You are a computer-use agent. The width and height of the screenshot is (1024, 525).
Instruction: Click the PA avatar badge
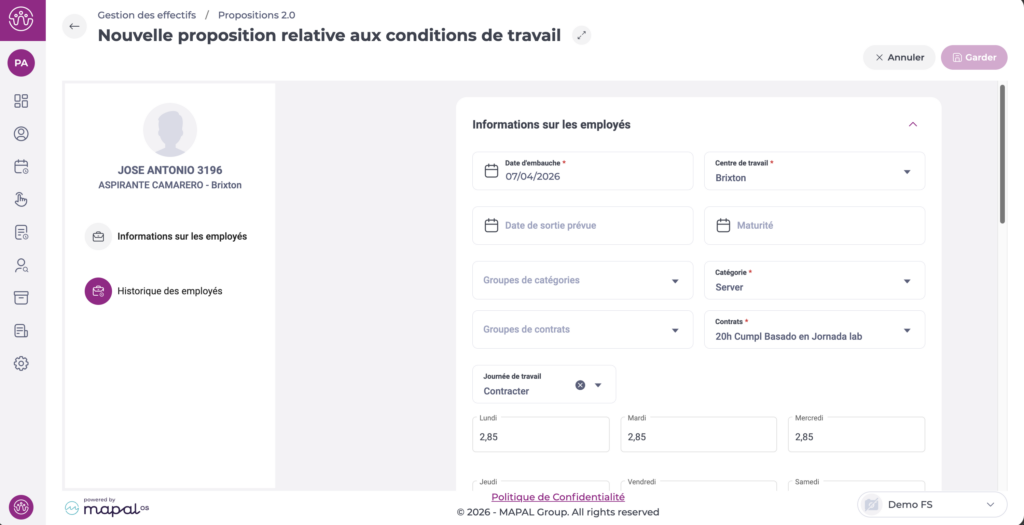pyautogui.click(x=21, y=63)
